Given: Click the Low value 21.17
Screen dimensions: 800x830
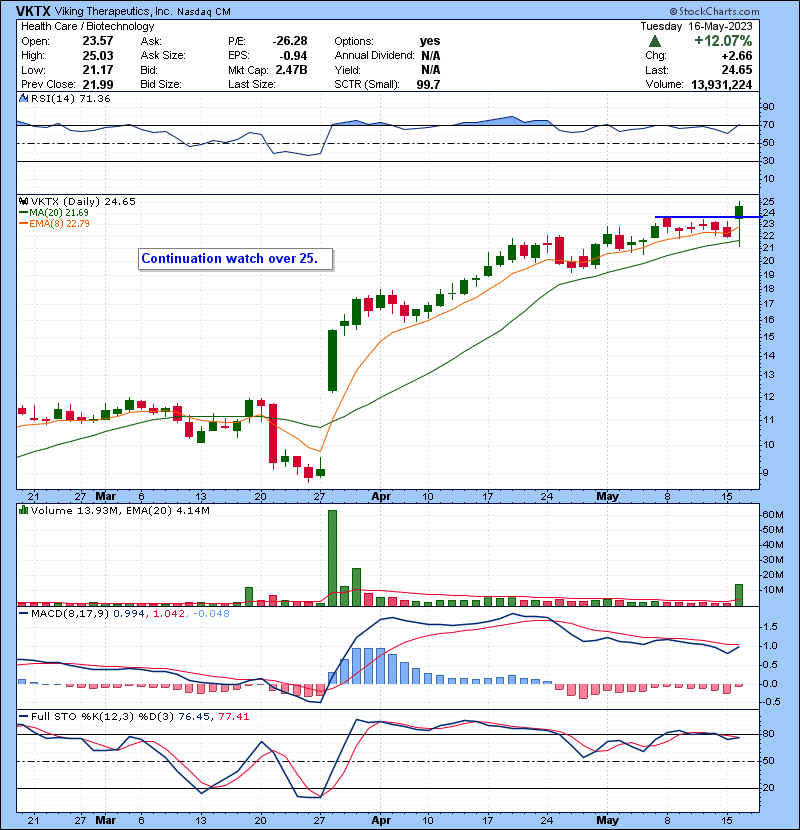Looking at the screenshot, I should [x=98, y=70].
